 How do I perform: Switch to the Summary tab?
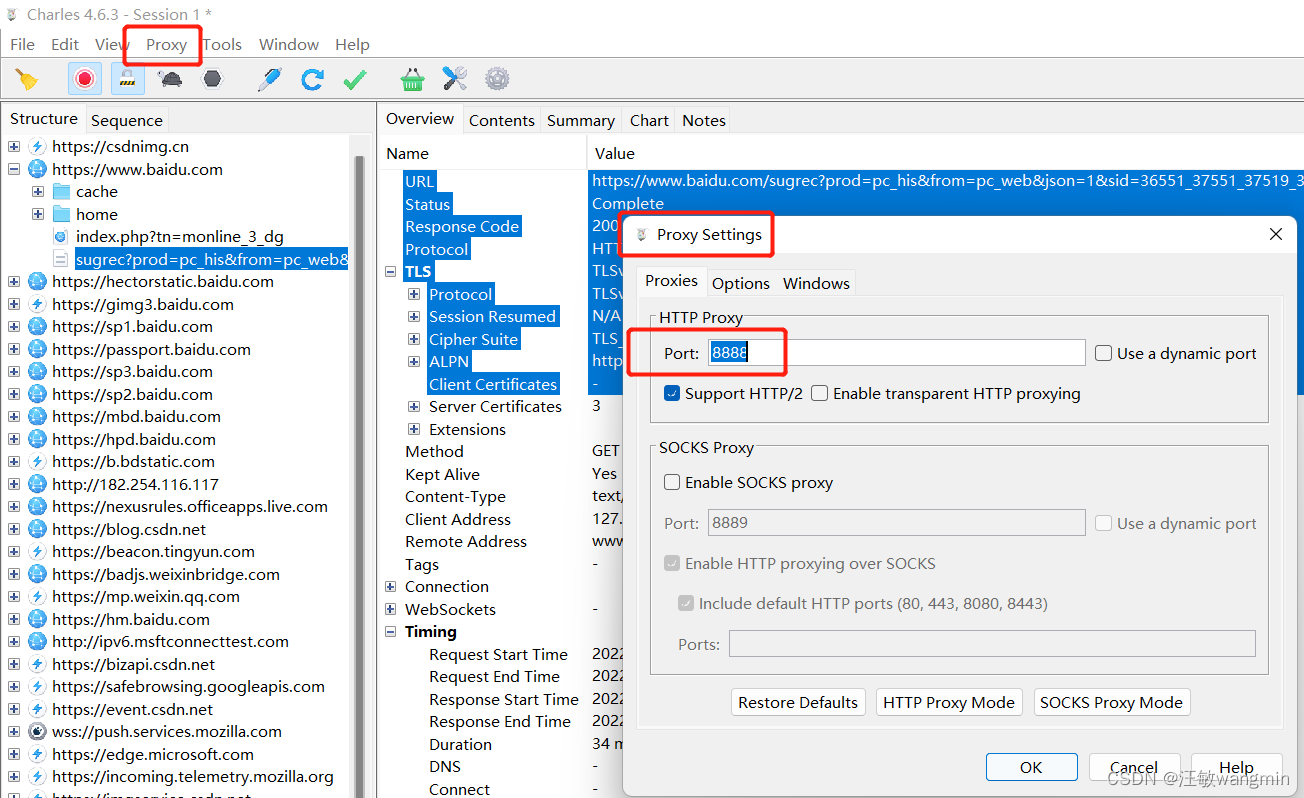tap(580, 120)
